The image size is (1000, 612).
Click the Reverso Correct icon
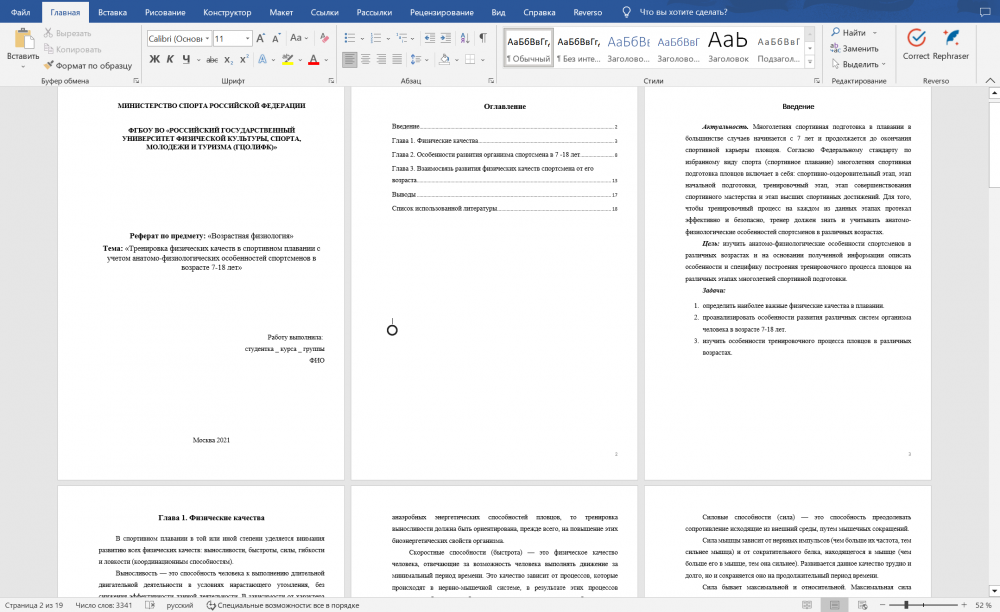click(x=916, y=38)
